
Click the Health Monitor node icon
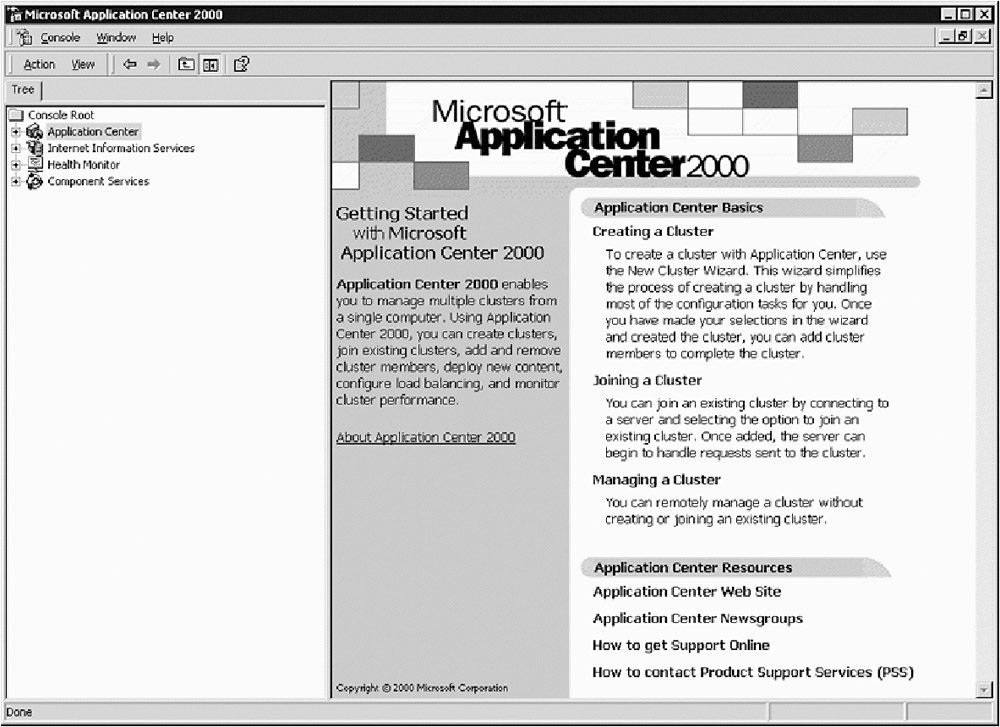pyautogui.click(x=34, y=165)
